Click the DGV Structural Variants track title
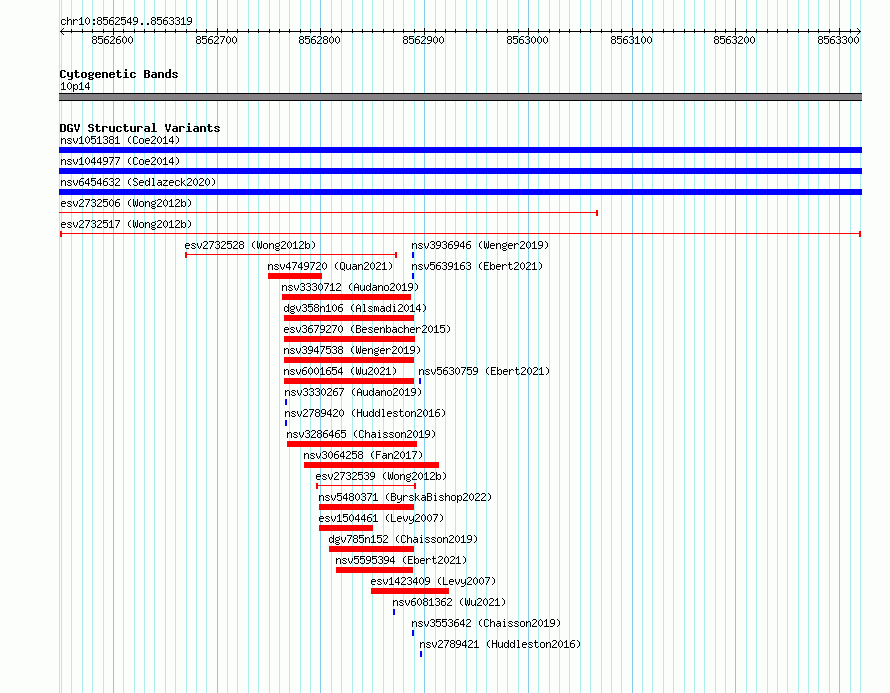 [140, 128]
